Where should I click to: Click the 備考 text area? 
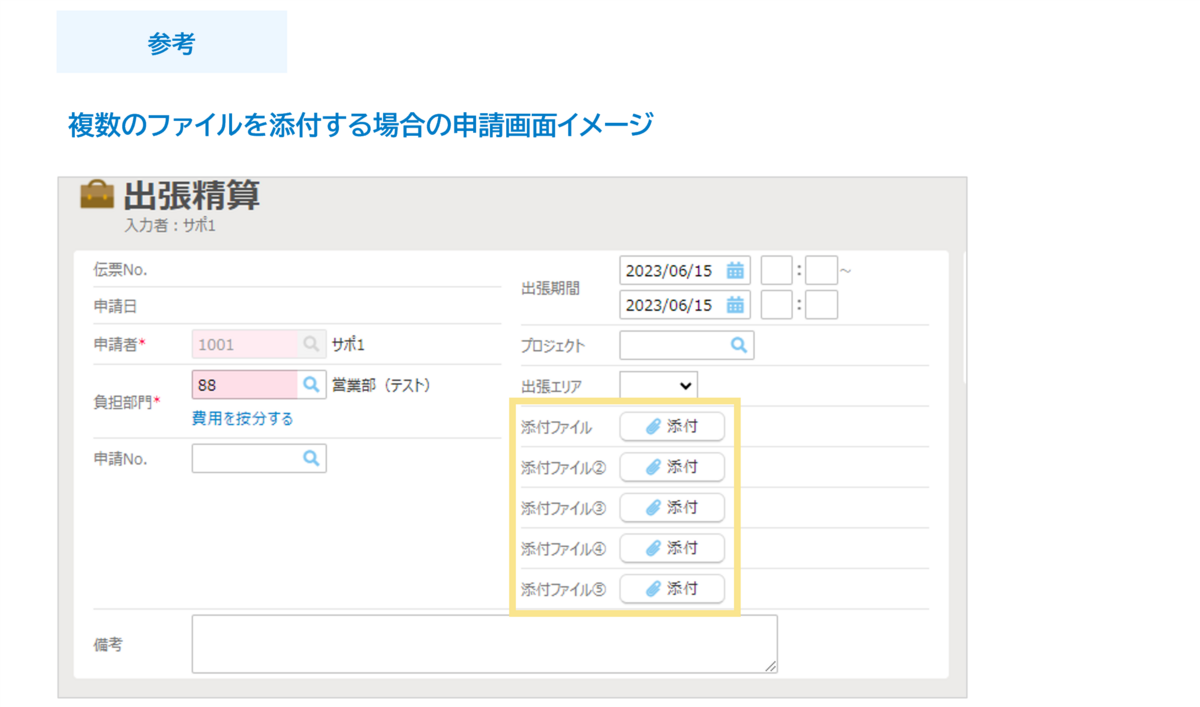coord(484,643)
